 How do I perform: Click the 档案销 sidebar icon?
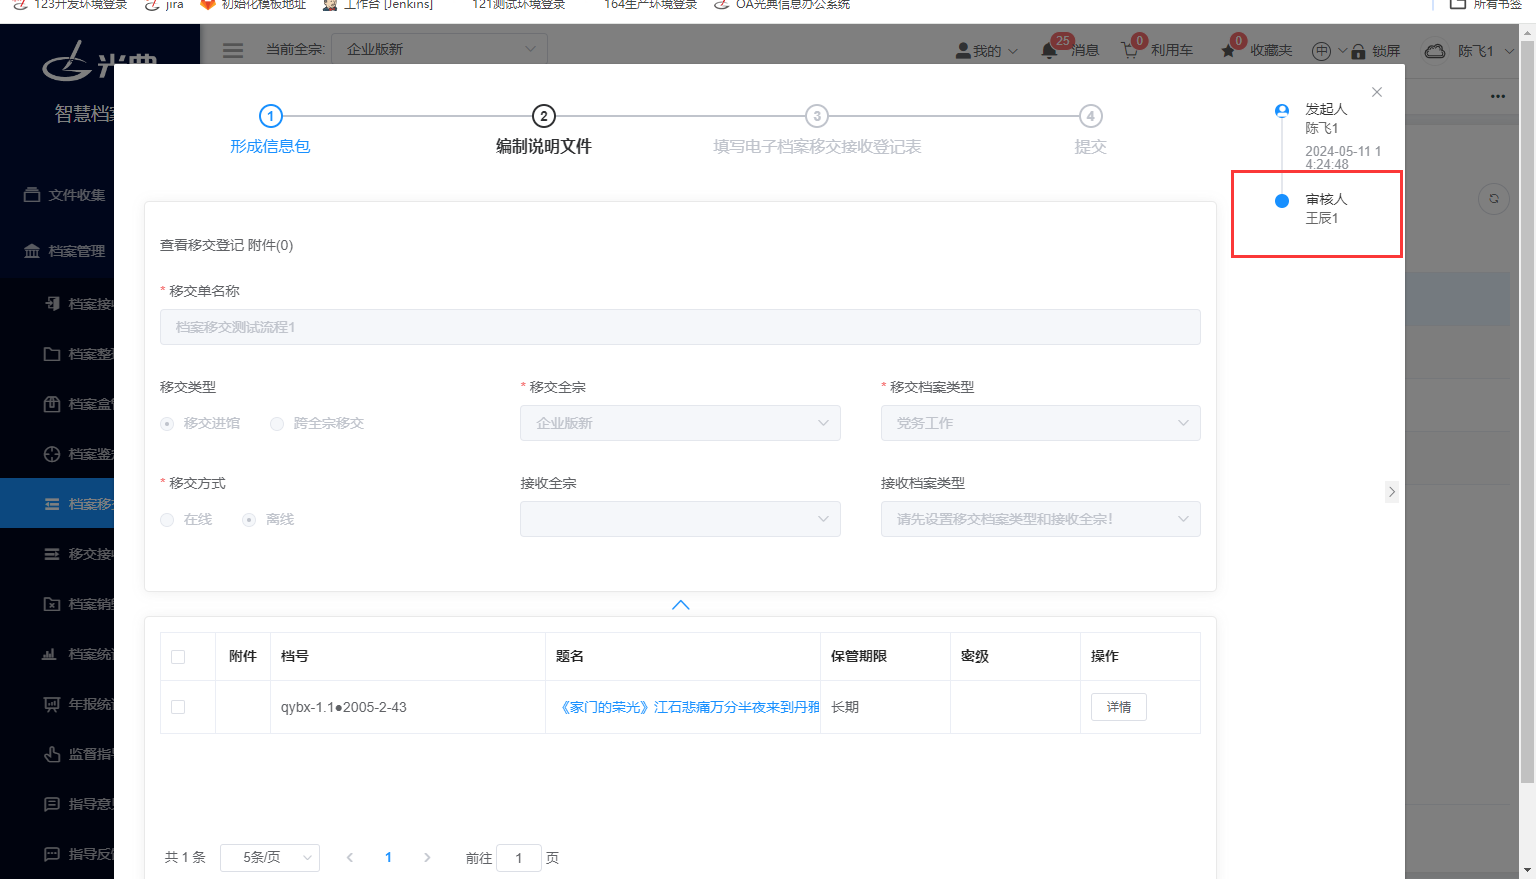[52, 604]
